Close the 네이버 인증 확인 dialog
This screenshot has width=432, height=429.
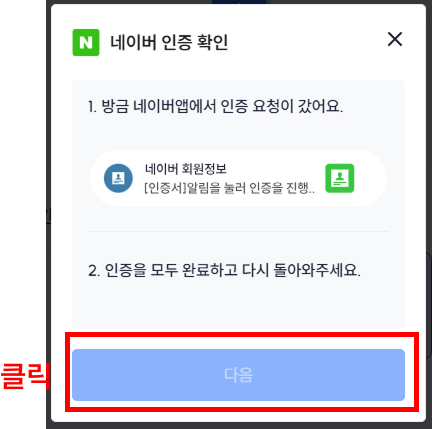pos(395,39)
